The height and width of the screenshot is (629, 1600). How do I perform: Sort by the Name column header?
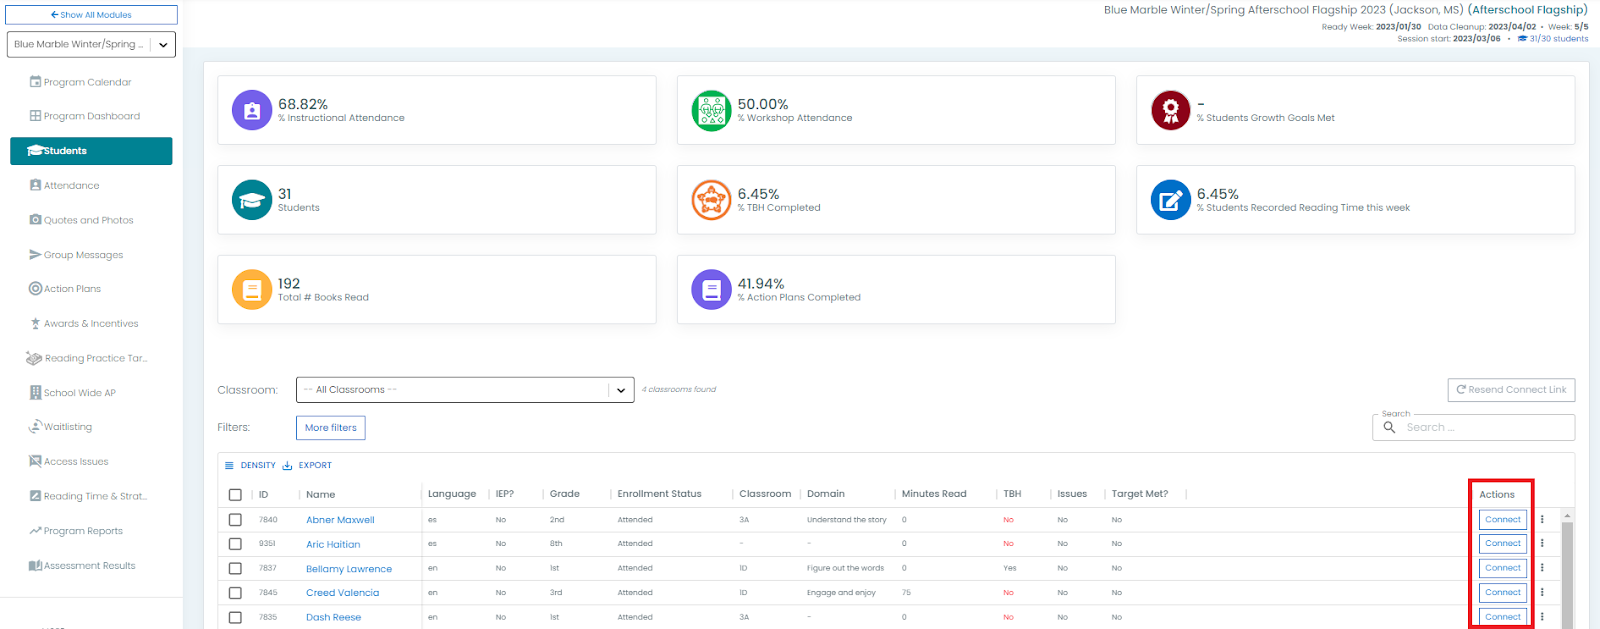321,495
